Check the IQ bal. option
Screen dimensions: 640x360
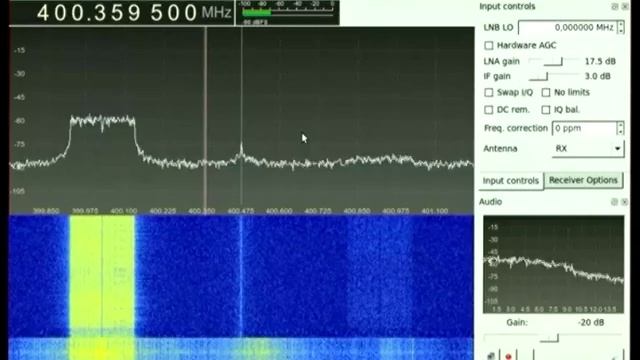coord(546,110)
